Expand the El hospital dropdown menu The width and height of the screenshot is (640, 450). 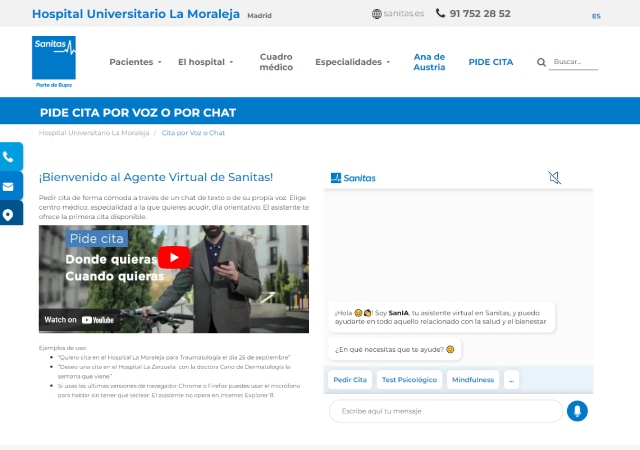206,62
